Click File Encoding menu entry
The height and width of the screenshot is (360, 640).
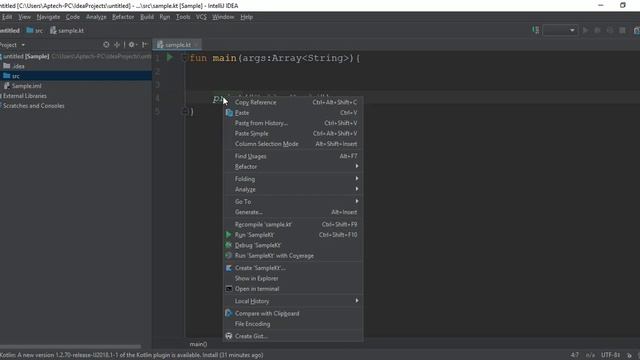[293, 324]
